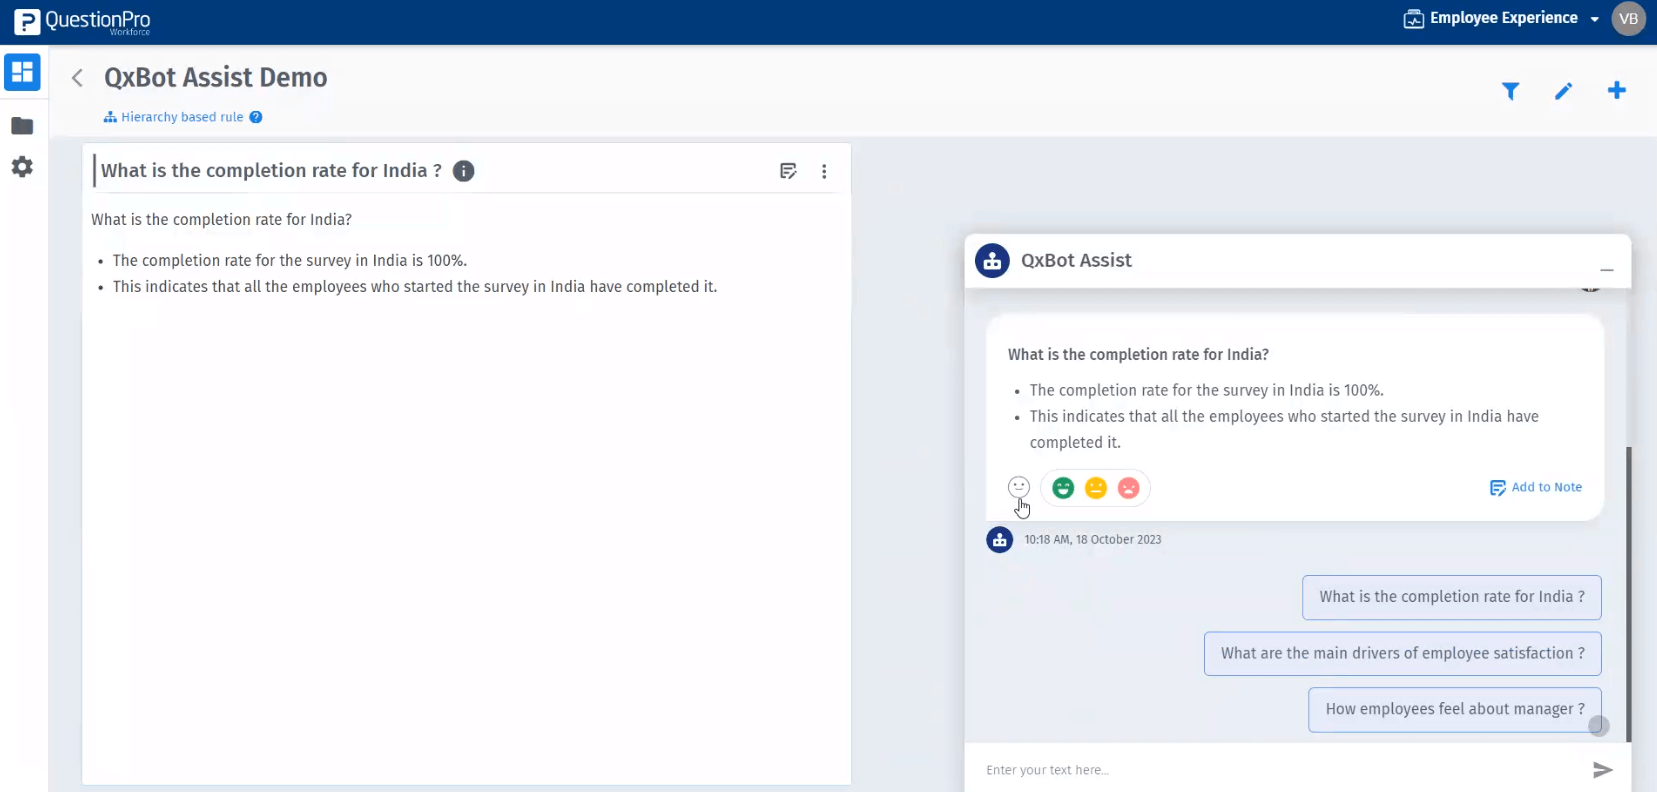Click the timestamp 10:18 AM, 18 October 2023

[x=1093, y=540]
